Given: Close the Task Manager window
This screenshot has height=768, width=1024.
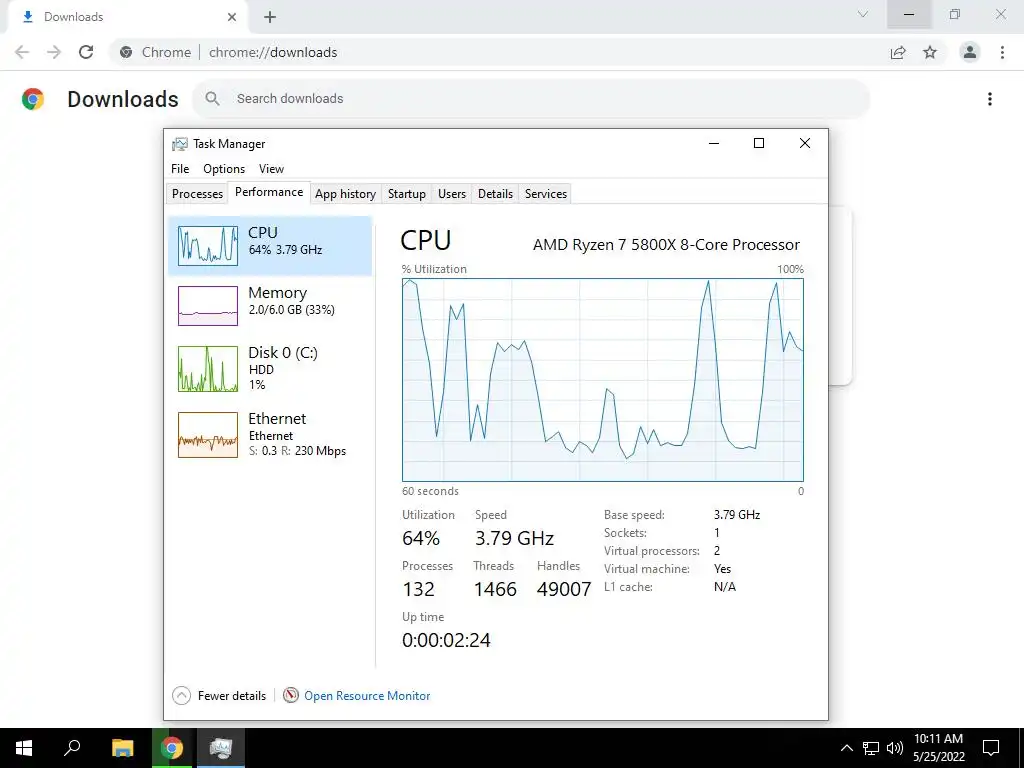Looking at the screenshot, I should click(805, 143).
